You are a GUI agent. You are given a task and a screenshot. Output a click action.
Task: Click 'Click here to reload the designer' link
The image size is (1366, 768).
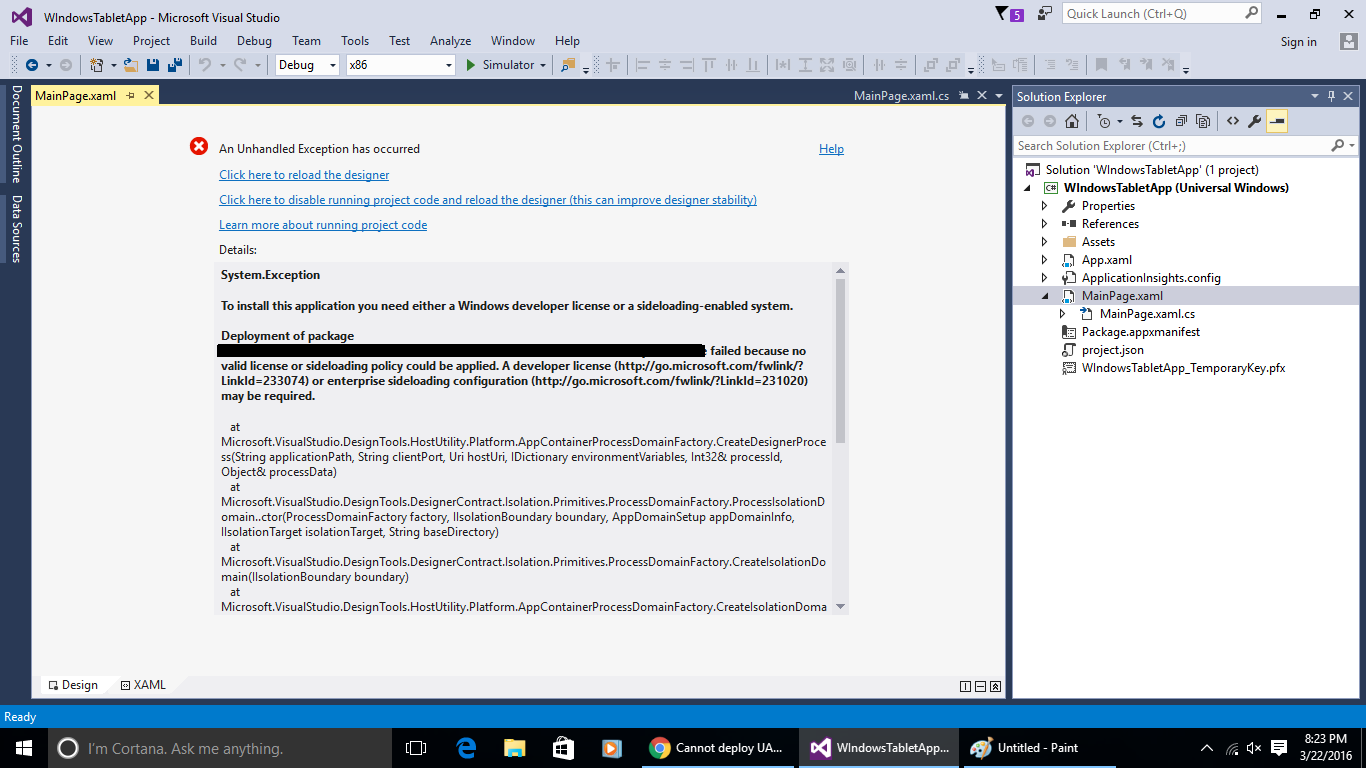coord(304,175)
